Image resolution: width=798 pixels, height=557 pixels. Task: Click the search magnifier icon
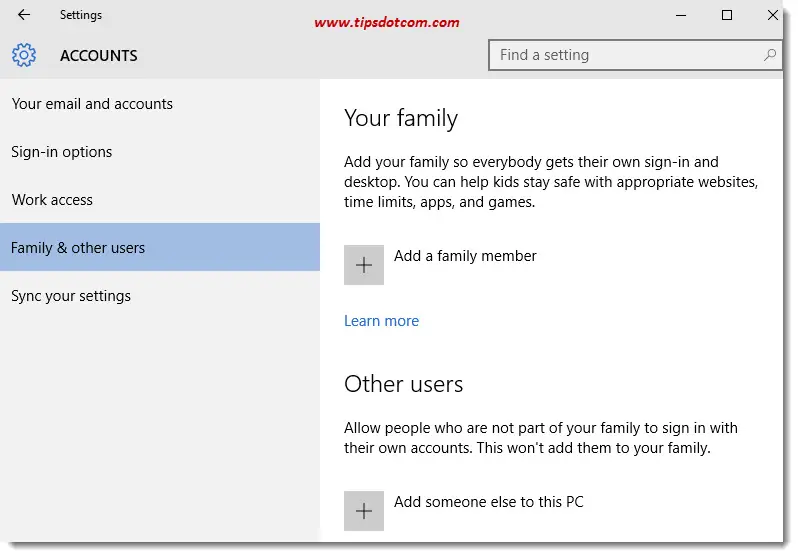coord(770,55)
